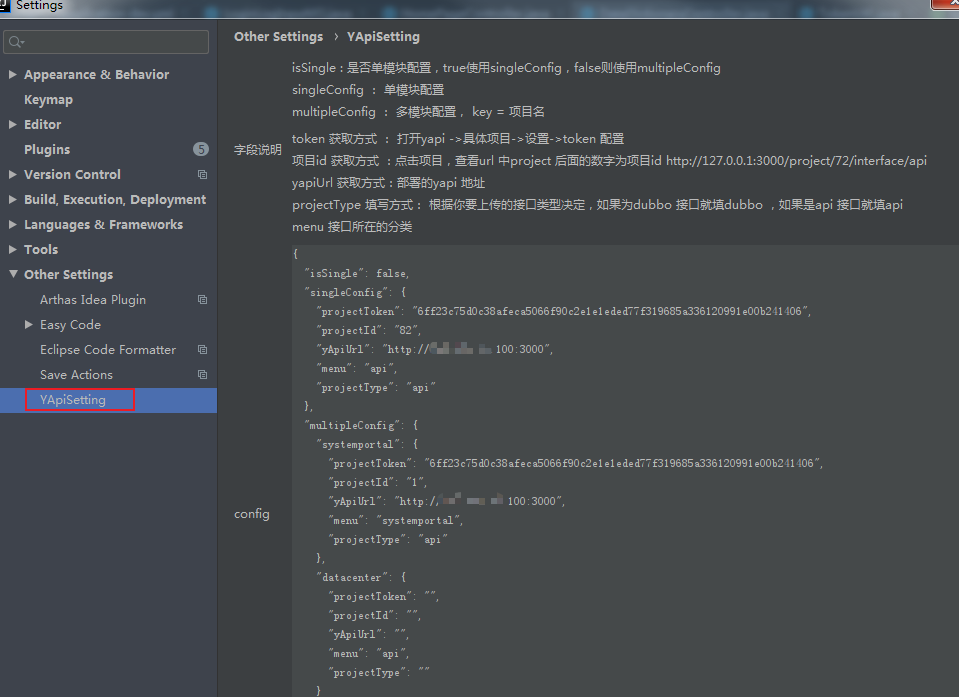Click the Plugins update count badge
The width and height of the screenshot is (959, 697).
click(201, 149)
